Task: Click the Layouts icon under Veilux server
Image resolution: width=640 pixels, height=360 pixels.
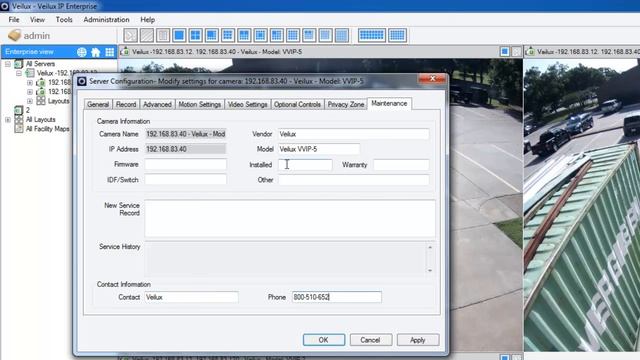Action: pos(41,101)
